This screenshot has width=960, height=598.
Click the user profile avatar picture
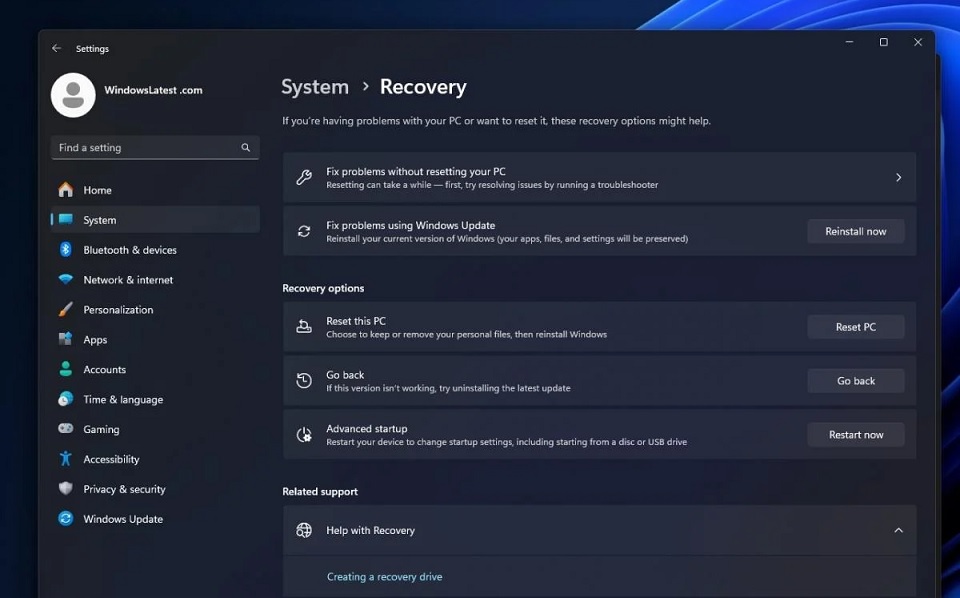[73, 95]
